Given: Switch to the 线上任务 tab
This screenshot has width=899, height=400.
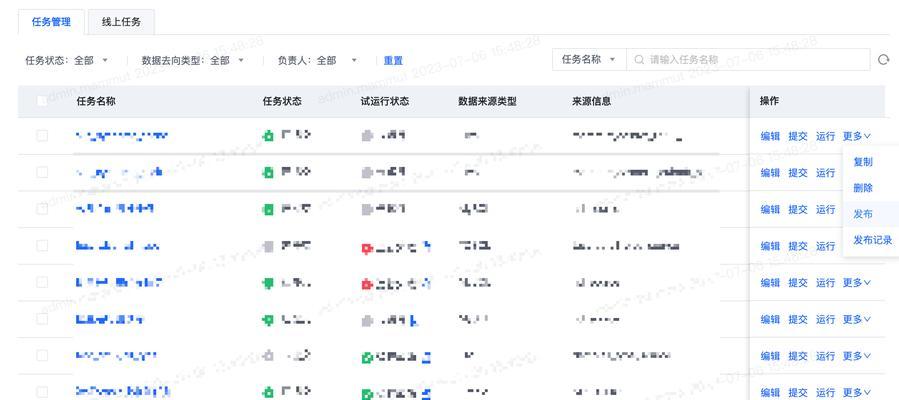Looking at the screenshot, I should [x=121, y=22].
